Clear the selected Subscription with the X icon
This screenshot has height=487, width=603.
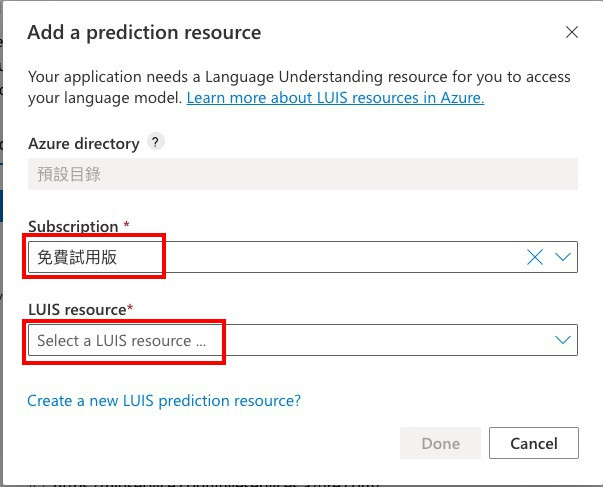(x=535, y=257)
